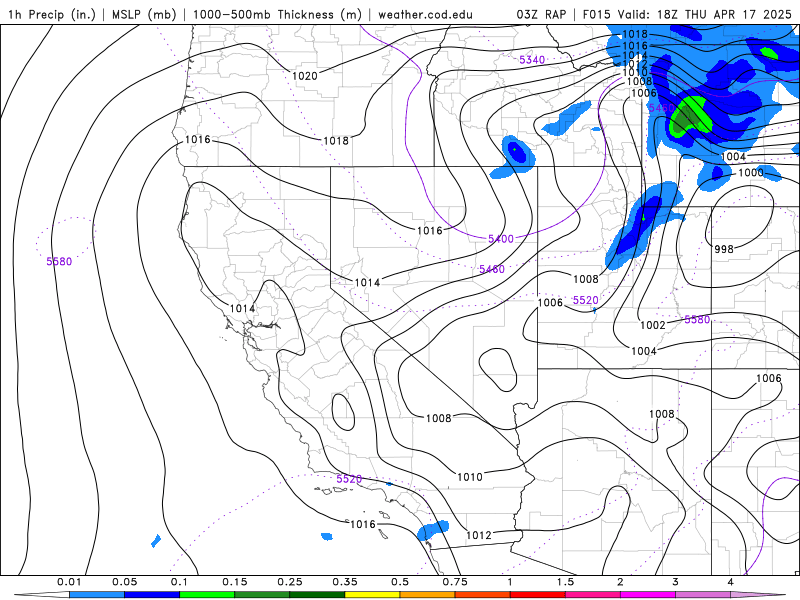Click the '03Z RAP' model run label
Image resolution: width=800 pixels, height=600 pixels.
pos(541,14)
